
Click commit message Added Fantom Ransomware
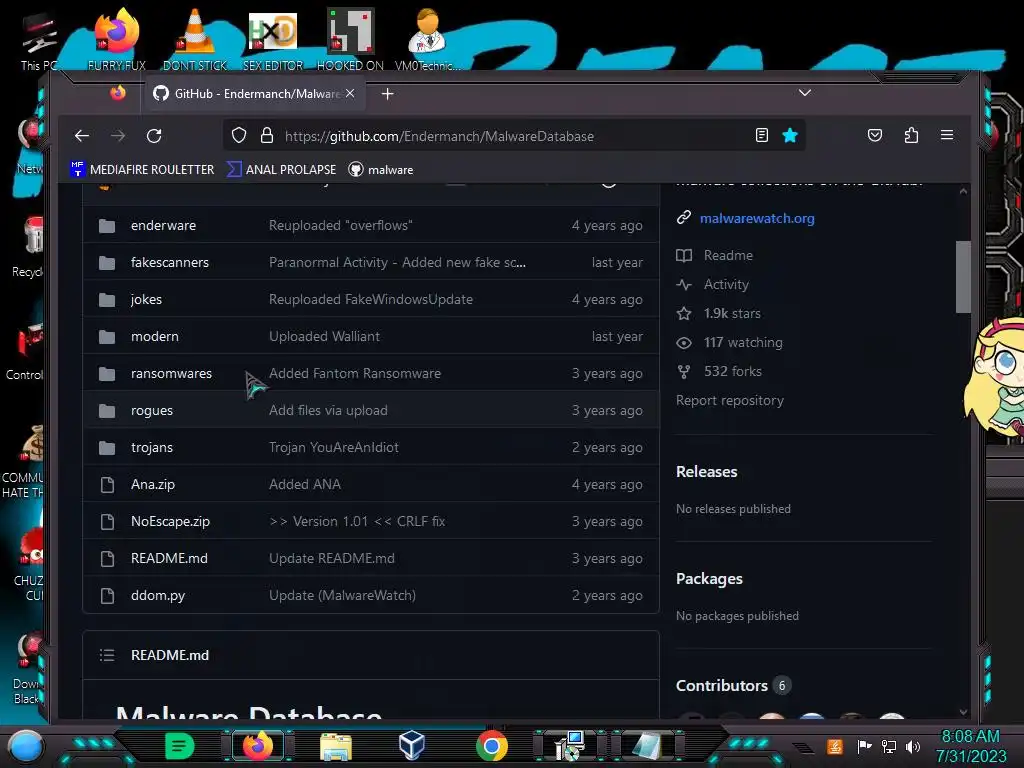355,374
